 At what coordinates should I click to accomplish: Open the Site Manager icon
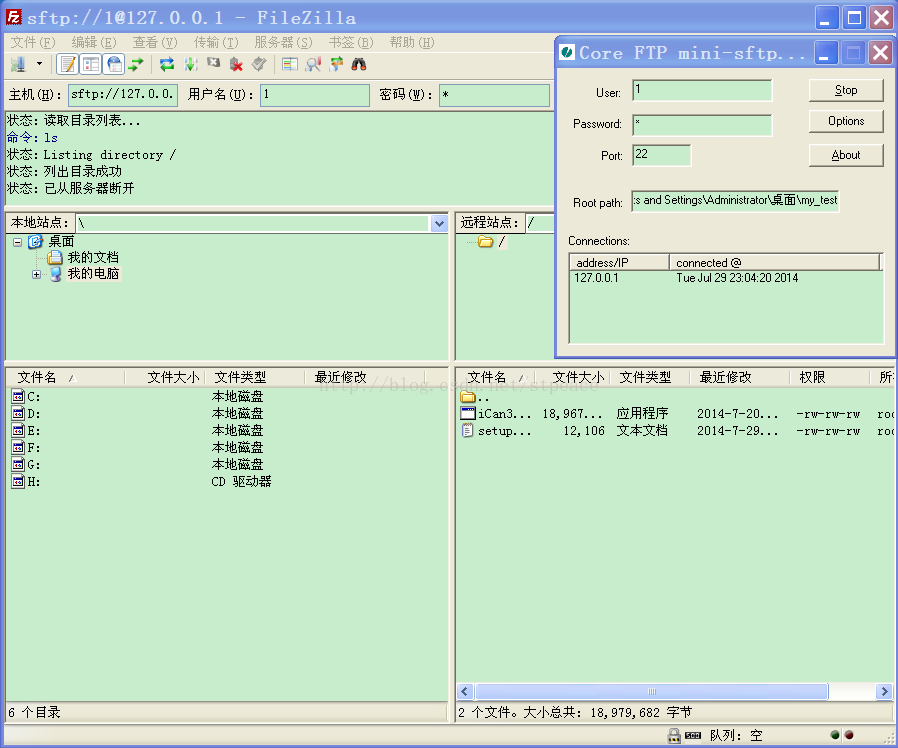click(18, 64)
